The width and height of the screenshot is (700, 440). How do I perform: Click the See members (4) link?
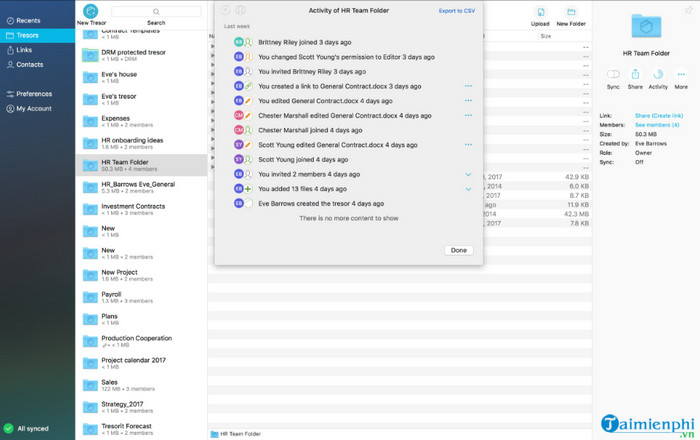pos(657,125)
